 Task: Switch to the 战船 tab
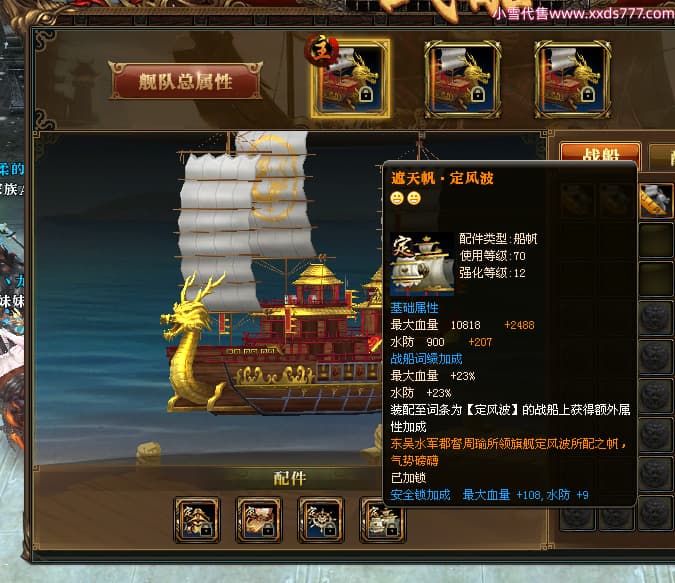coord(600,155)
